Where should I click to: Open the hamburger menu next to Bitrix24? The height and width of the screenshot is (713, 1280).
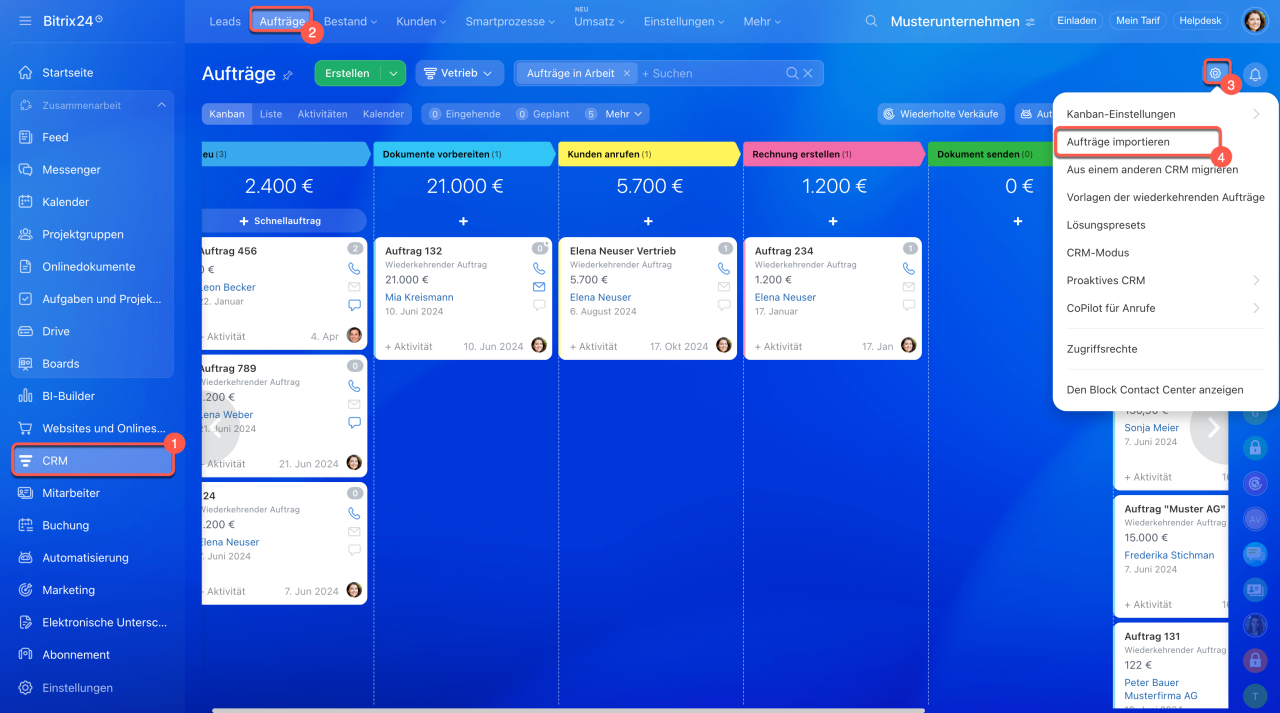25,21
